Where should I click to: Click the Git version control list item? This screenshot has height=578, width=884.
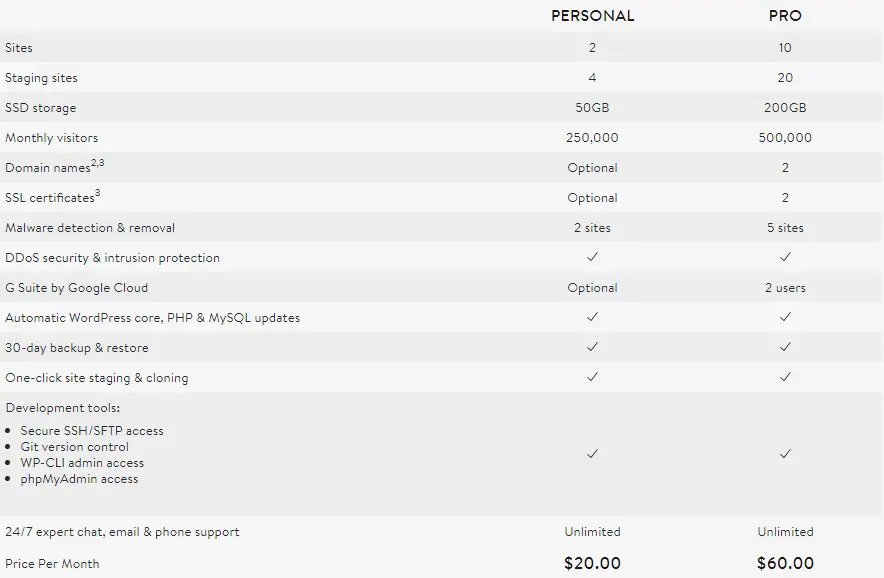74,447
